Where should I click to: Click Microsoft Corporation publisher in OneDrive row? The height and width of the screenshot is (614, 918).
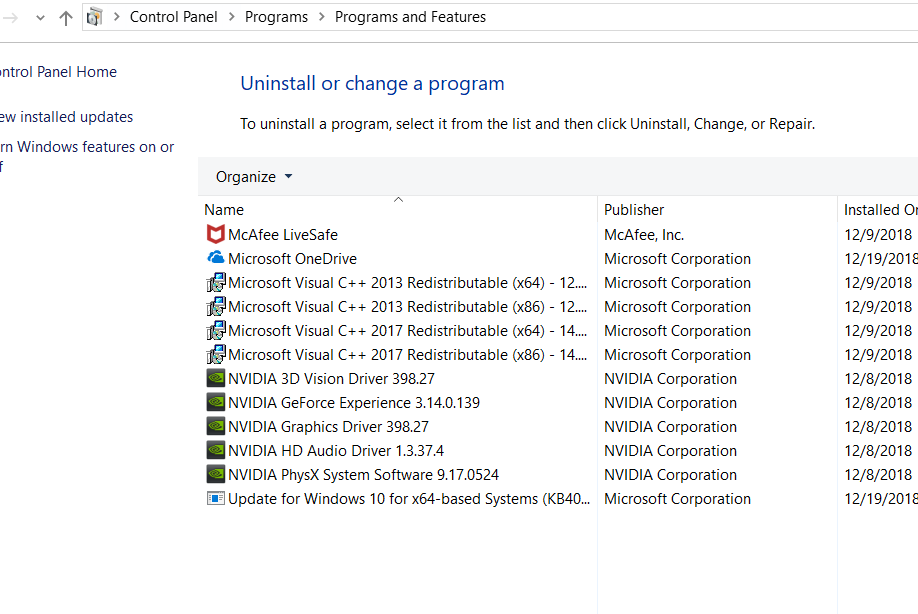point(677,259)
